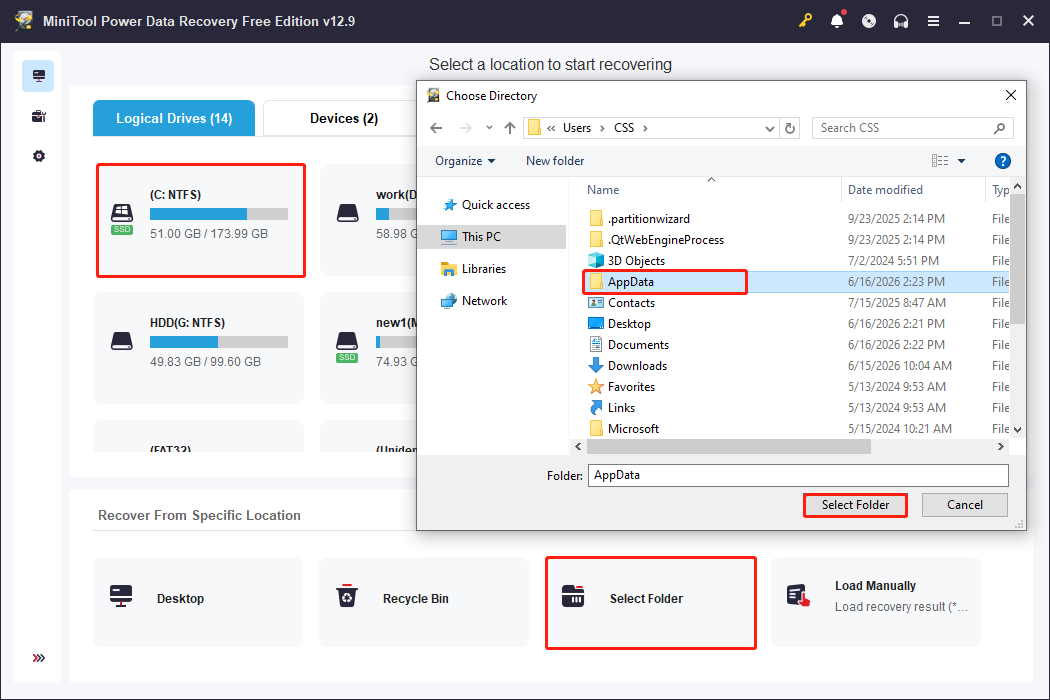
Task: Click the Cancel button
Action: pos(964,505)
